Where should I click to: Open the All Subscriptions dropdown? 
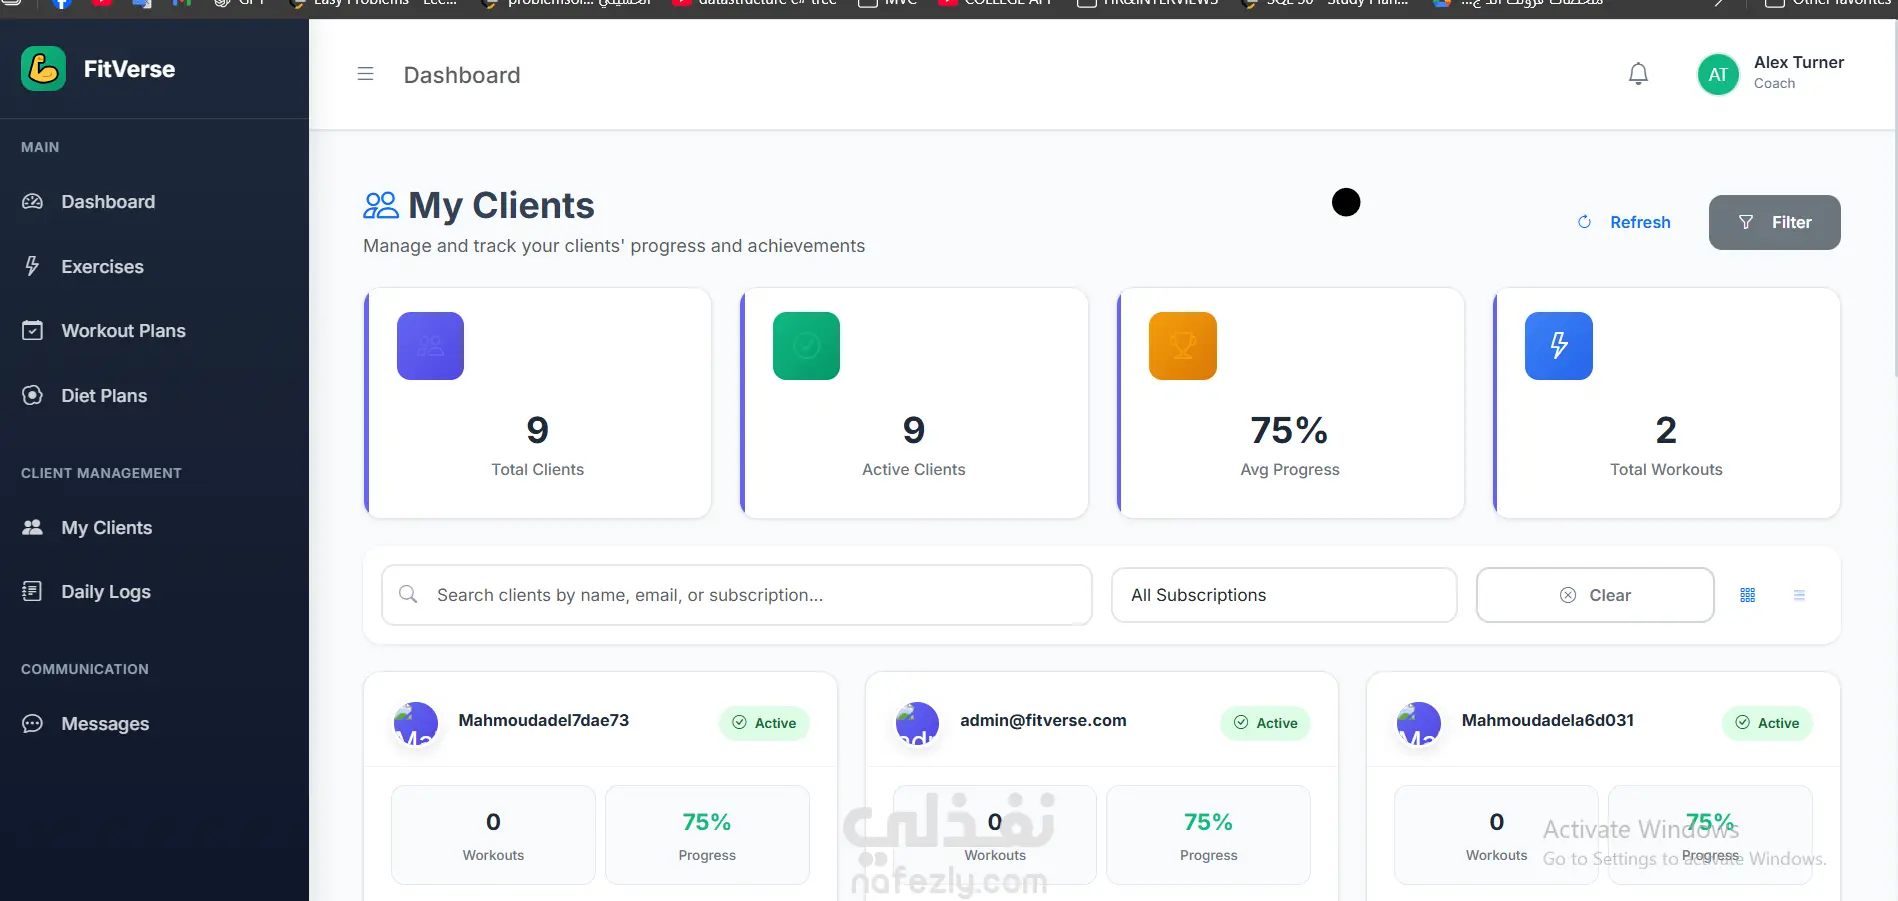[1284, 595]
